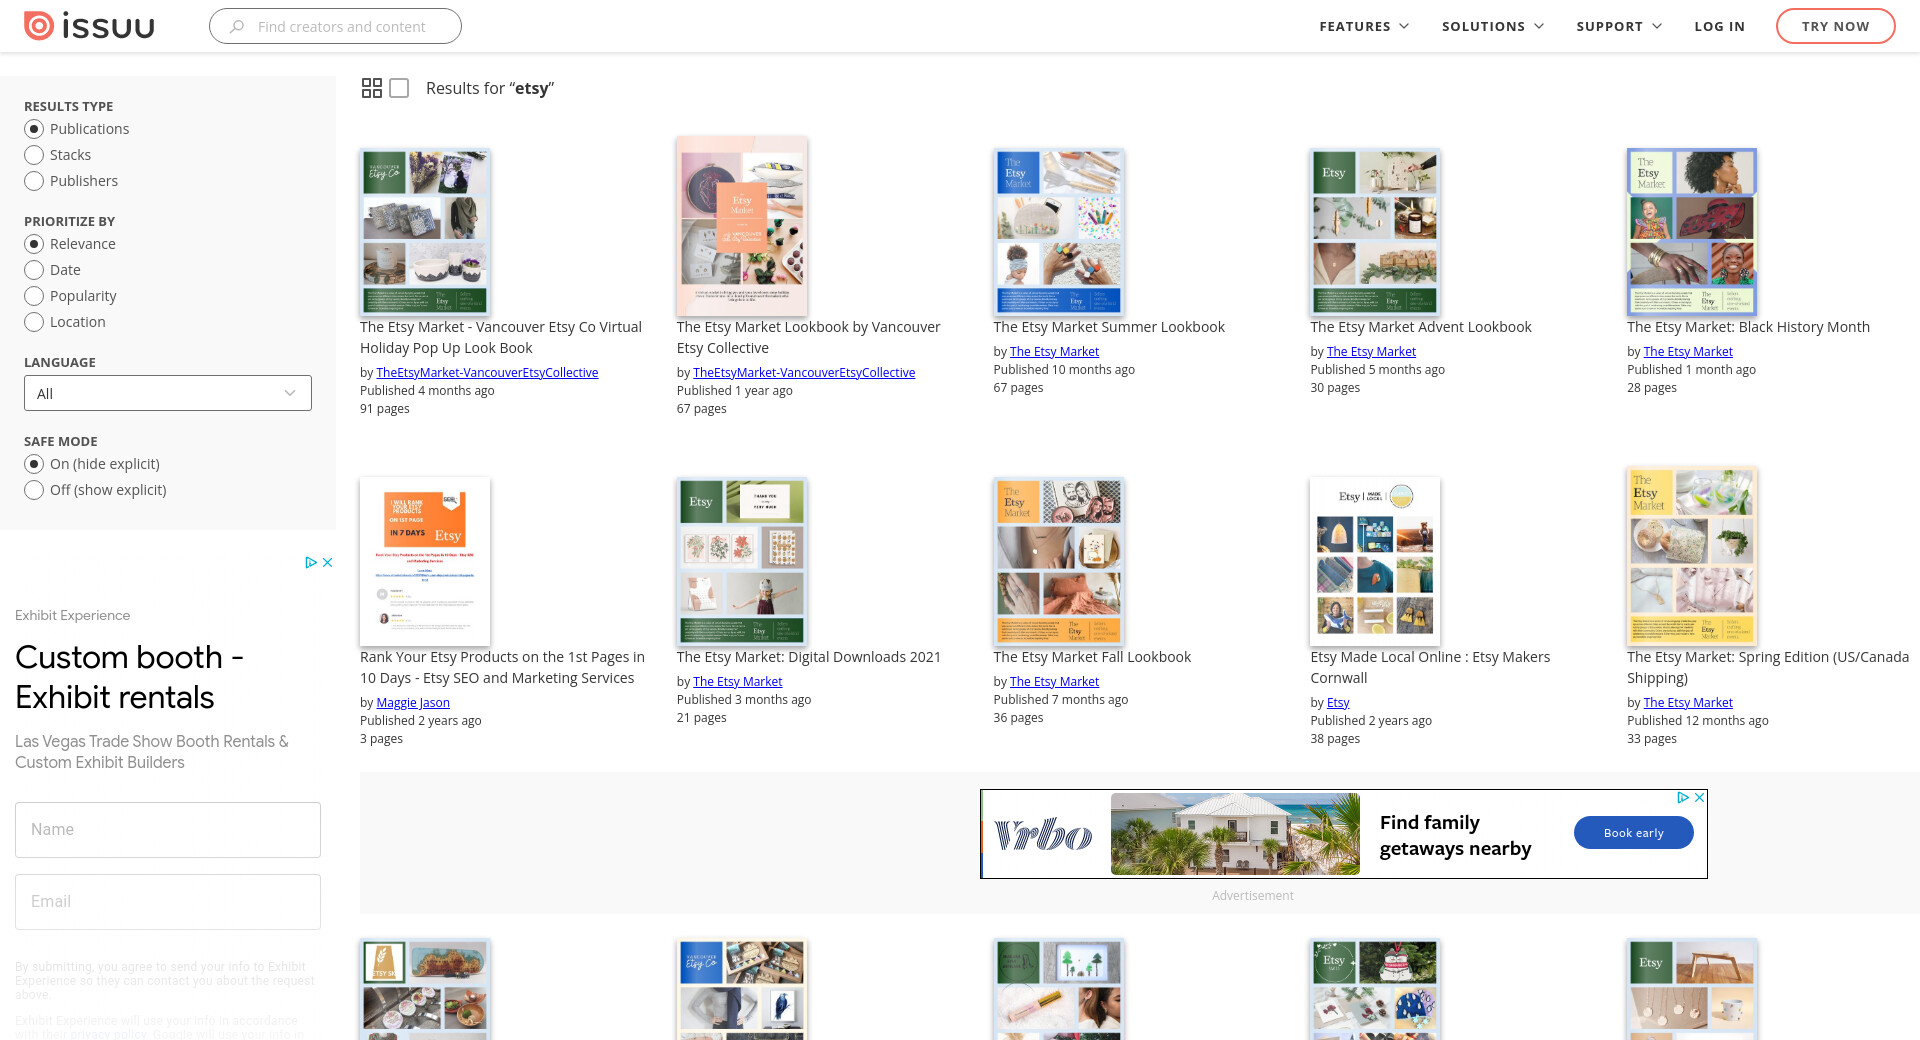Open the Support menu

tap(1618, 26)
